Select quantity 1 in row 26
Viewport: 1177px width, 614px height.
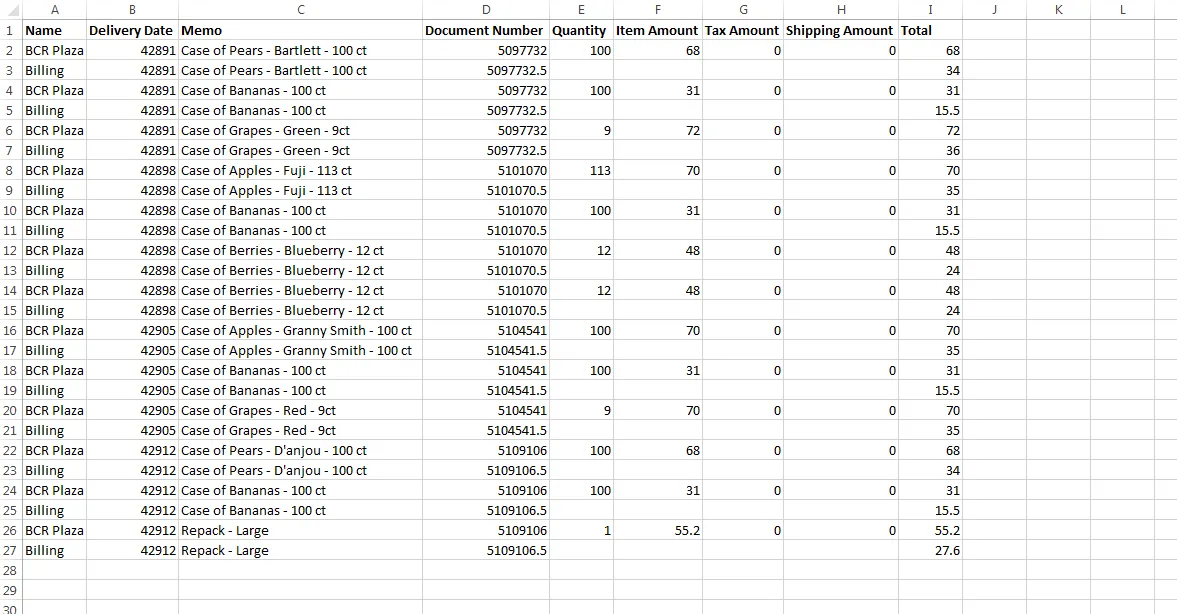coord(581,531)
